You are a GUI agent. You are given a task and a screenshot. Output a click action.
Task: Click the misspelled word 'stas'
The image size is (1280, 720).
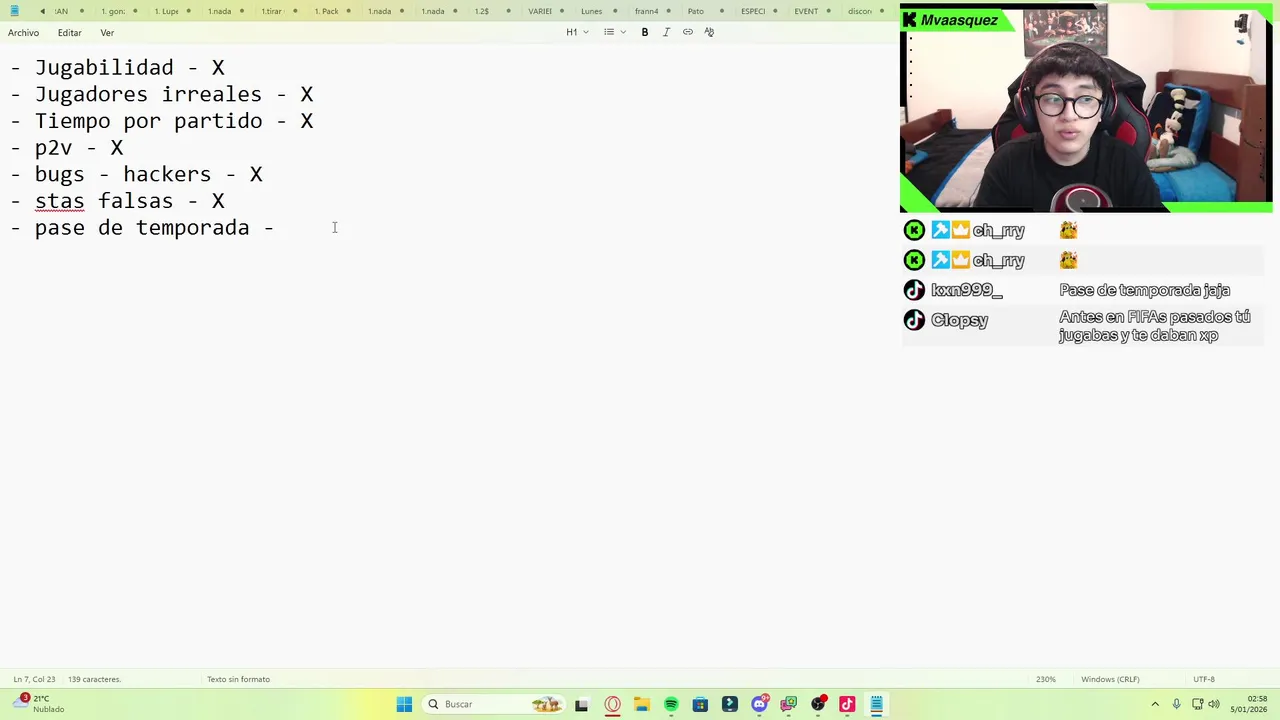(x=60, y=201)
